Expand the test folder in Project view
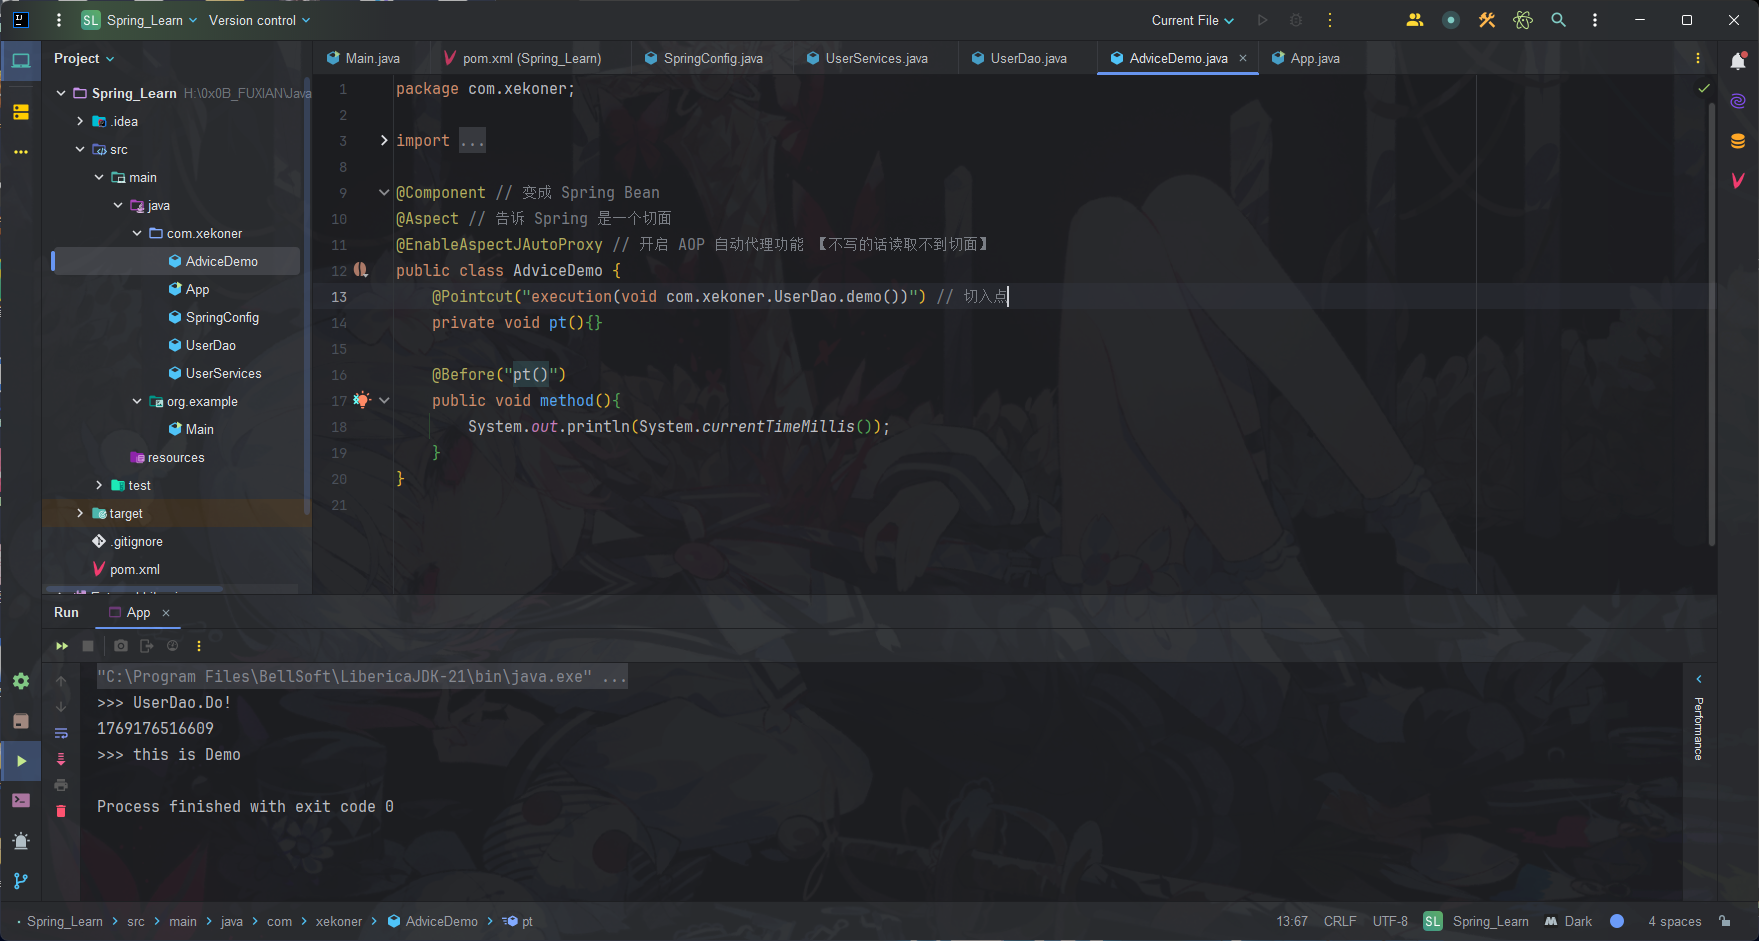 click(99, 485)
